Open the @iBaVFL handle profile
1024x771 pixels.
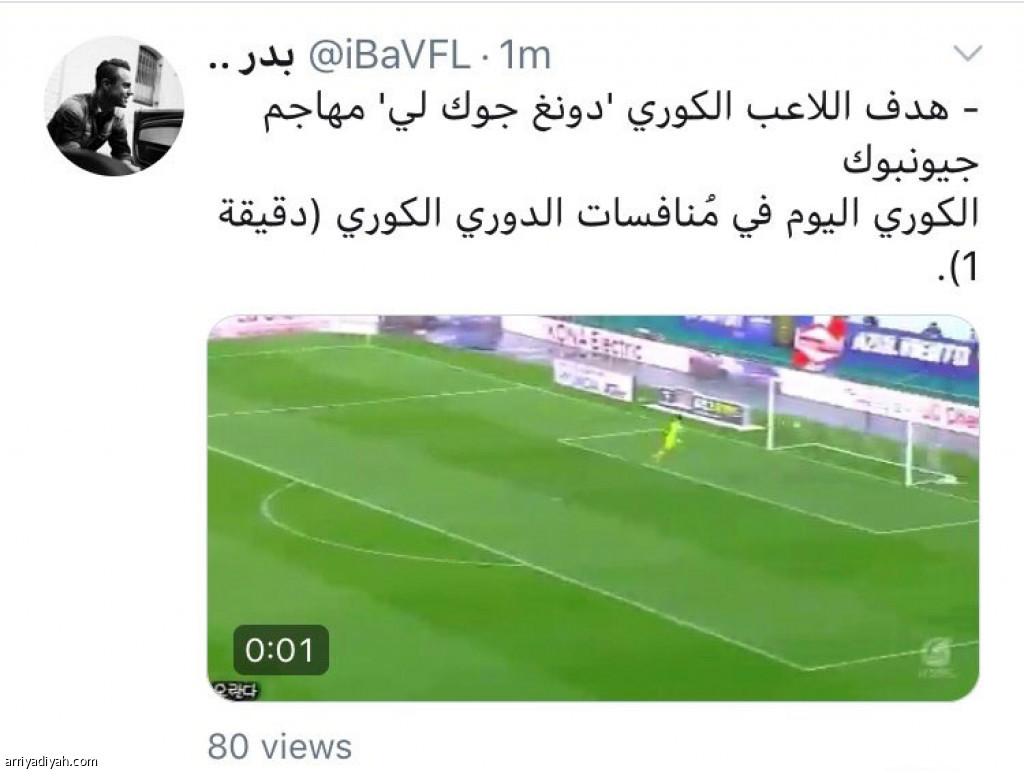(x=389, y=56)
